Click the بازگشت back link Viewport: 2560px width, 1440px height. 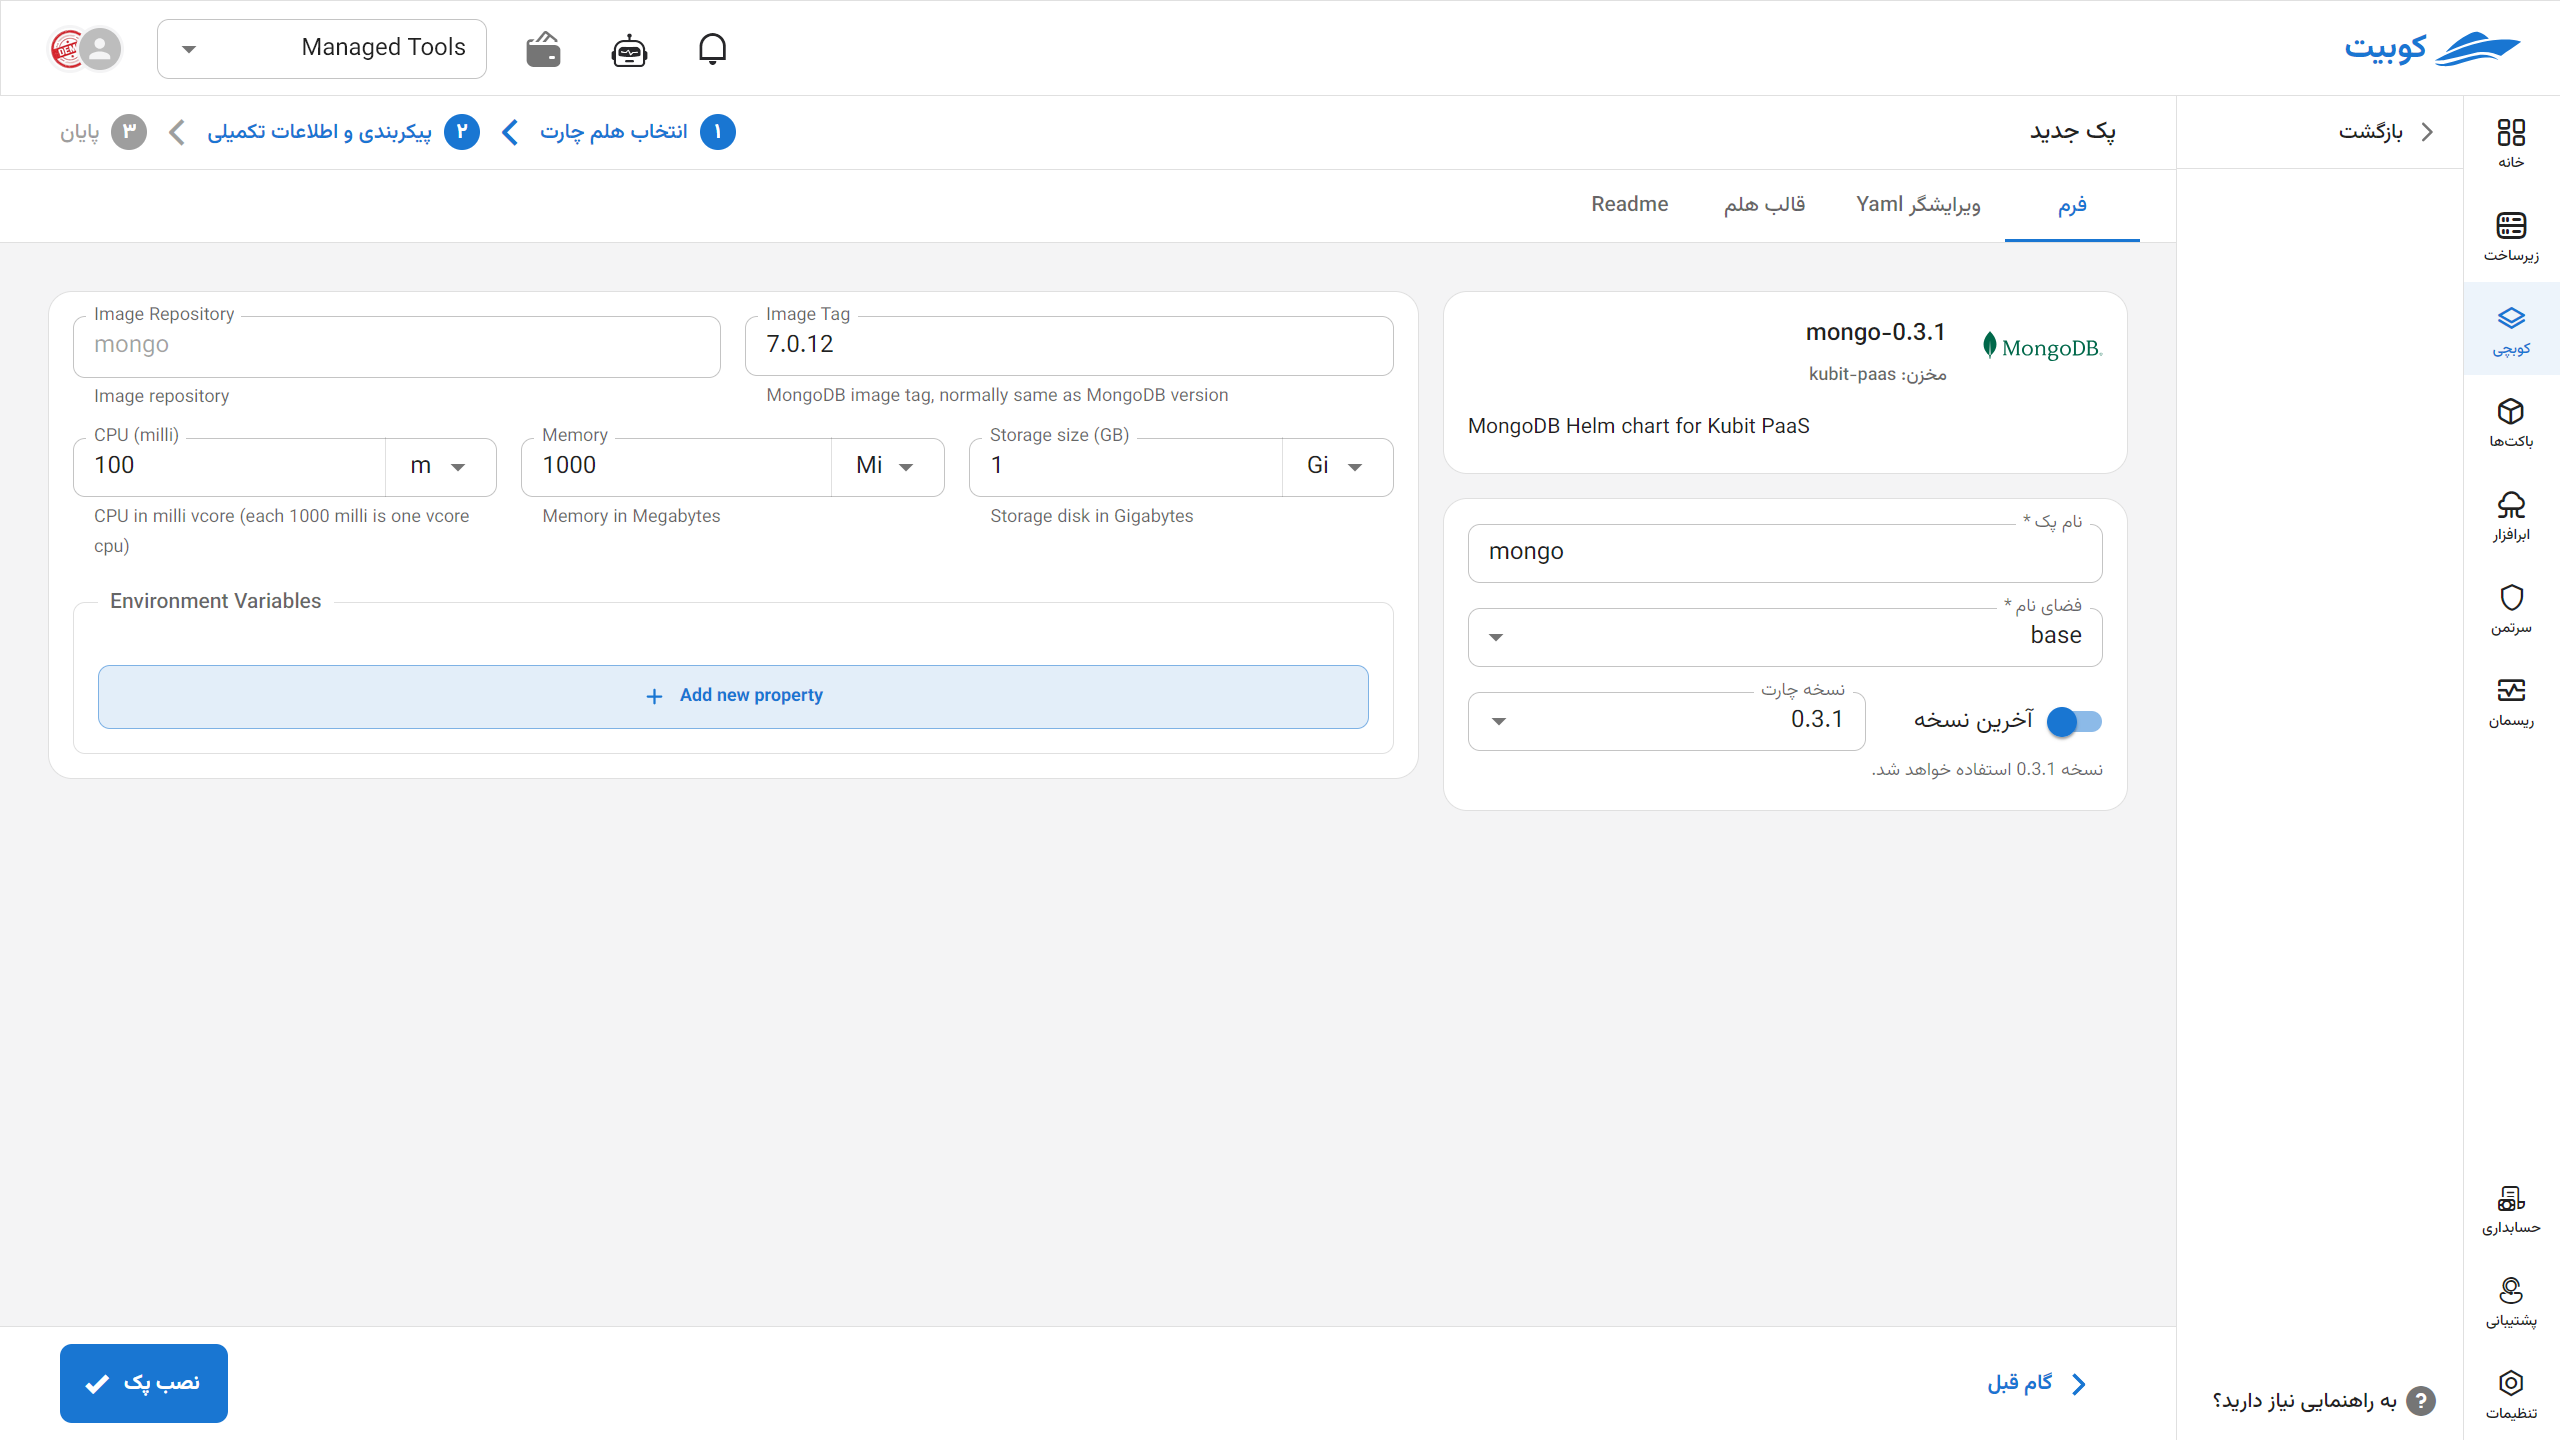(2370, 132)
